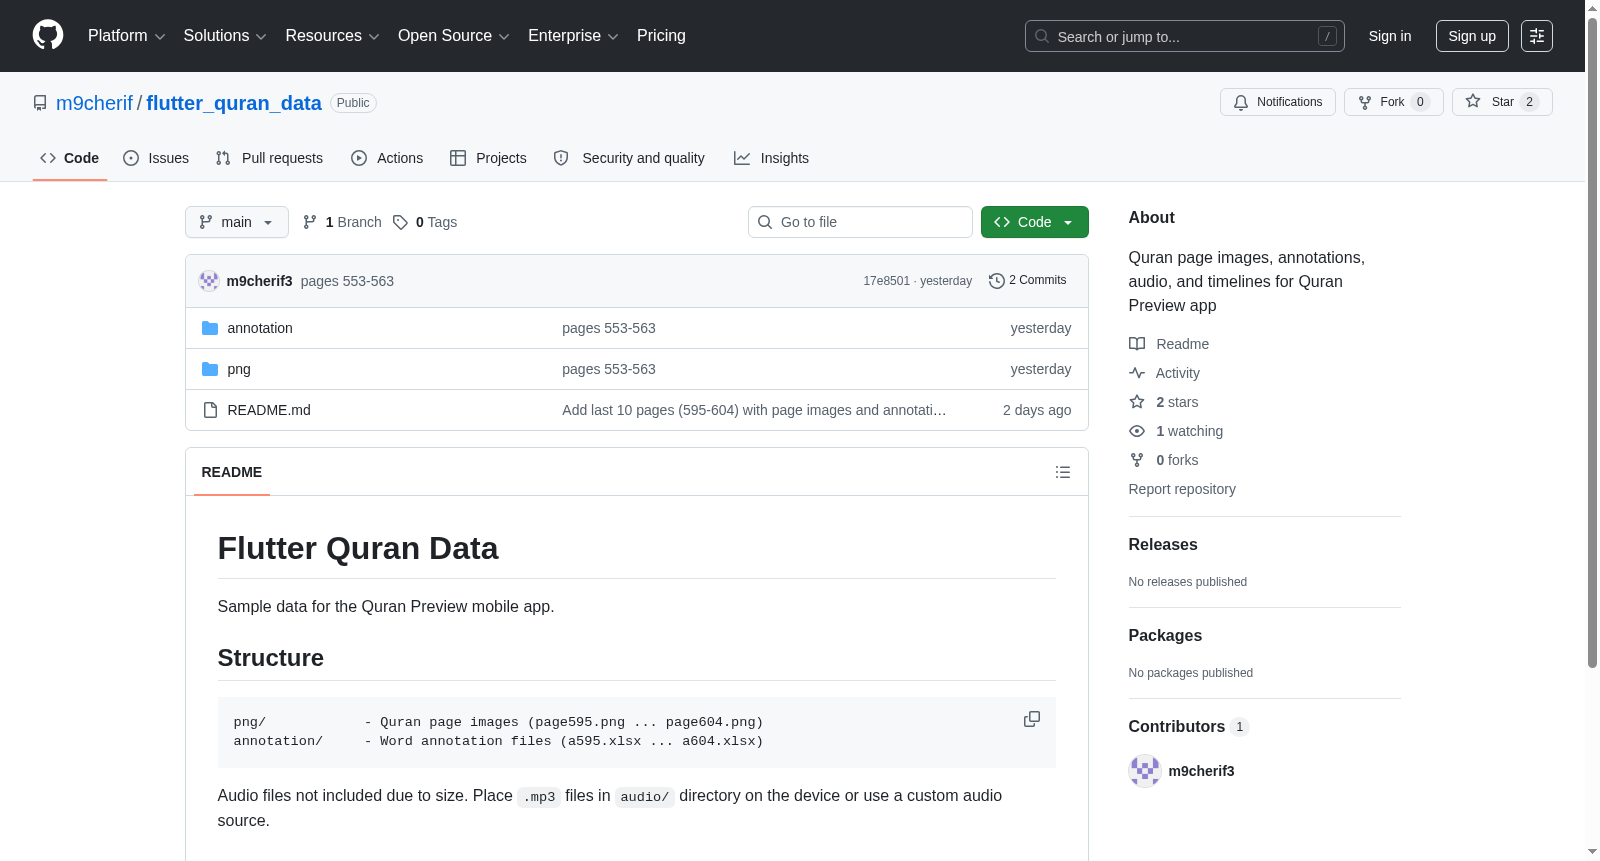The image size is (1600, 861).
Task: Click the Insights graph icon
Action: tap(742, 158)
